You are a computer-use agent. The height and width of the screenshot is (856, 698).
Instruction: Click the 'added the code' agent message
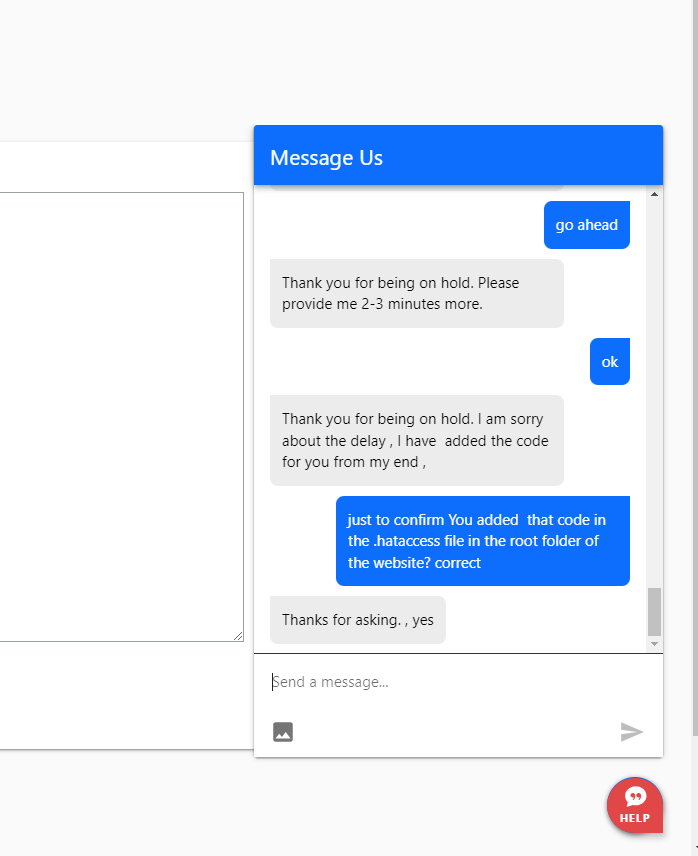[x=417, y=441]
